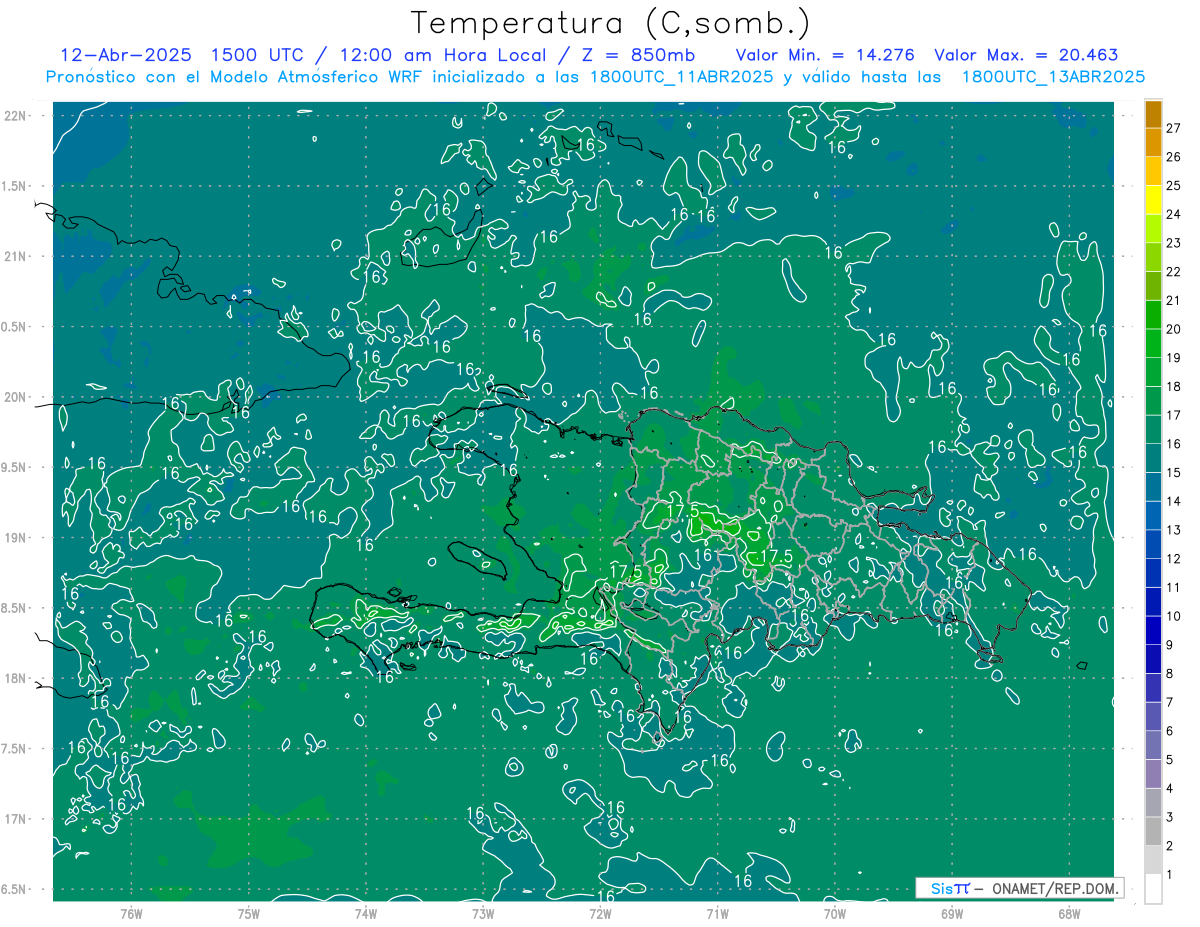Click the '27' label on the color scale

point(1174,127)
